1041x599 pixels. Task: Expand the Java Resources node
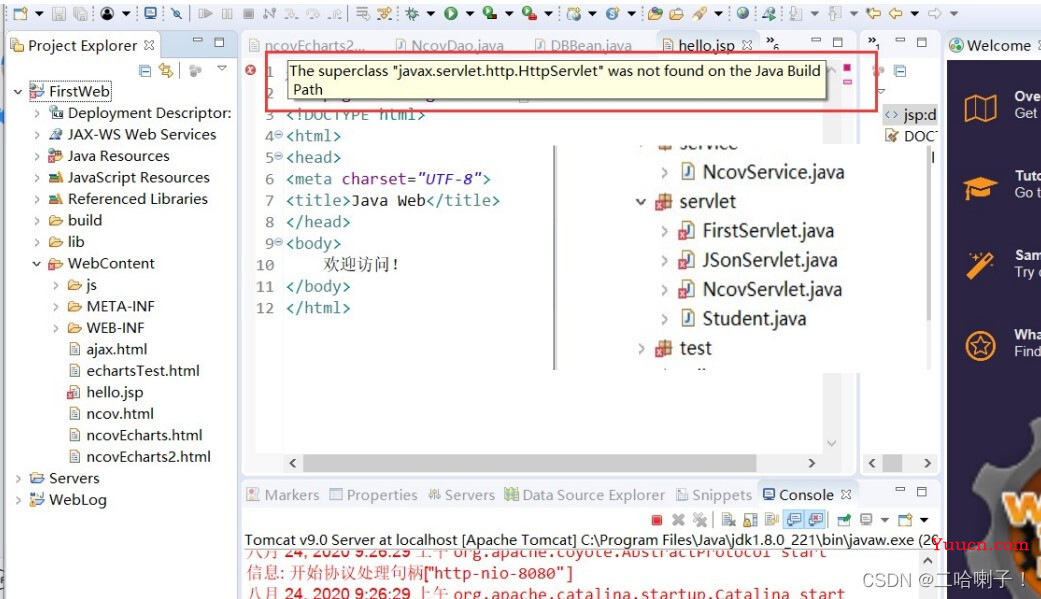[x=37, y=156]
